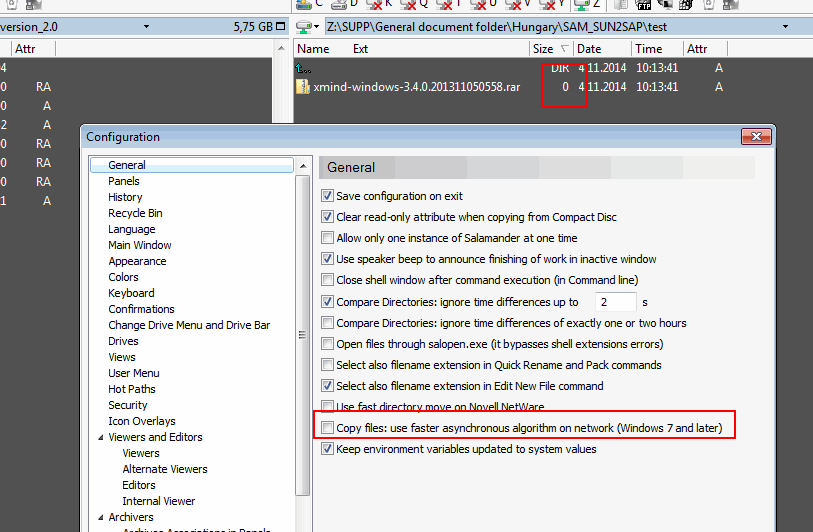This screenshot has width=813, height=532.
Task: Click the disk free space square icon
Action: tap(281, 26)
